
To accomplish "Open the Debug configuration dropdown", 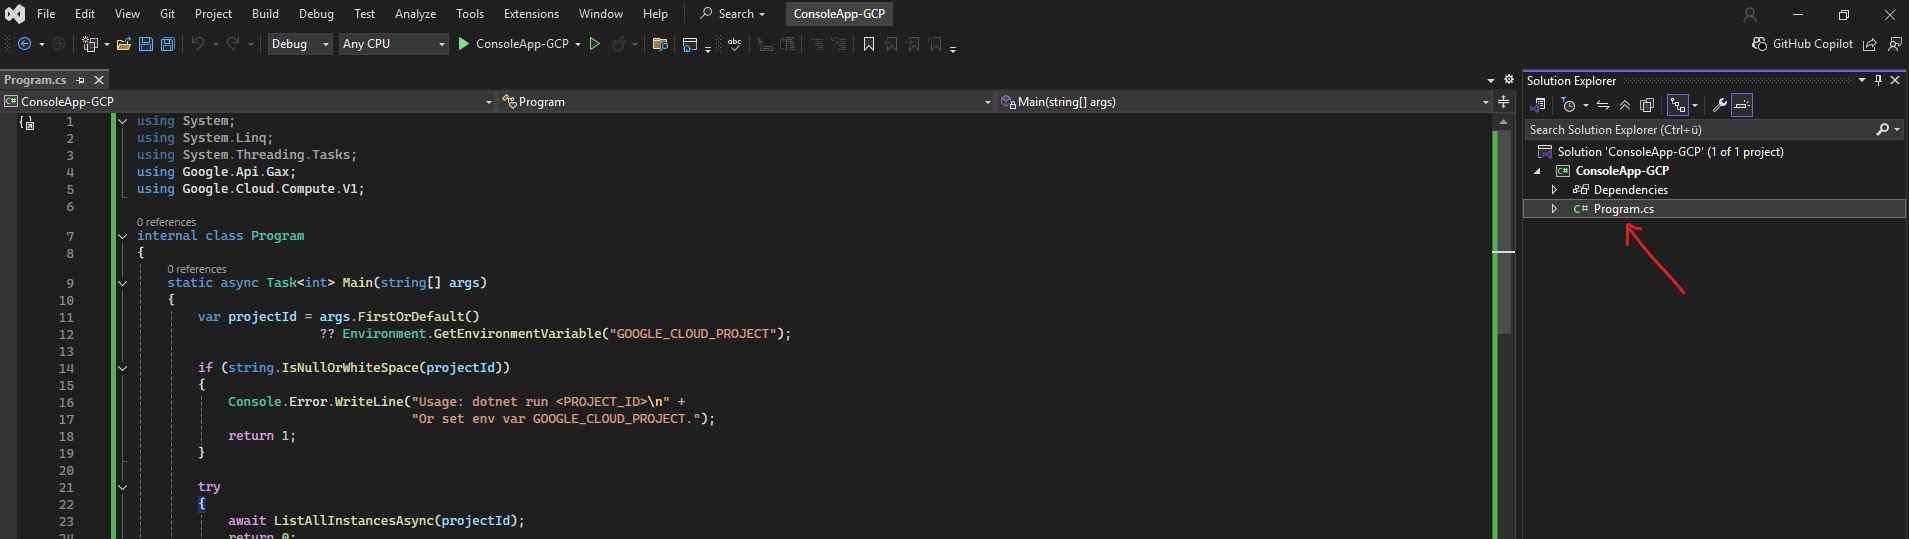I will pyautogui.click(x=300, y=44).
